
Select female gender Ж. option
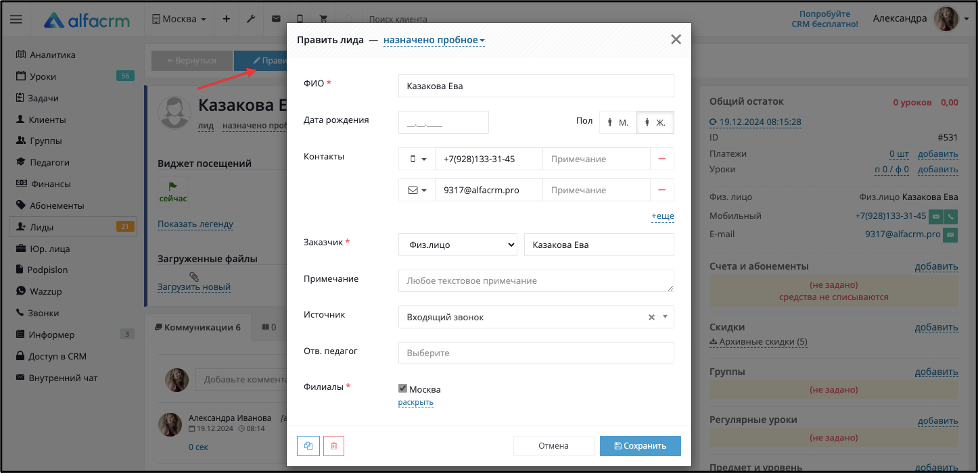(656, 122)
